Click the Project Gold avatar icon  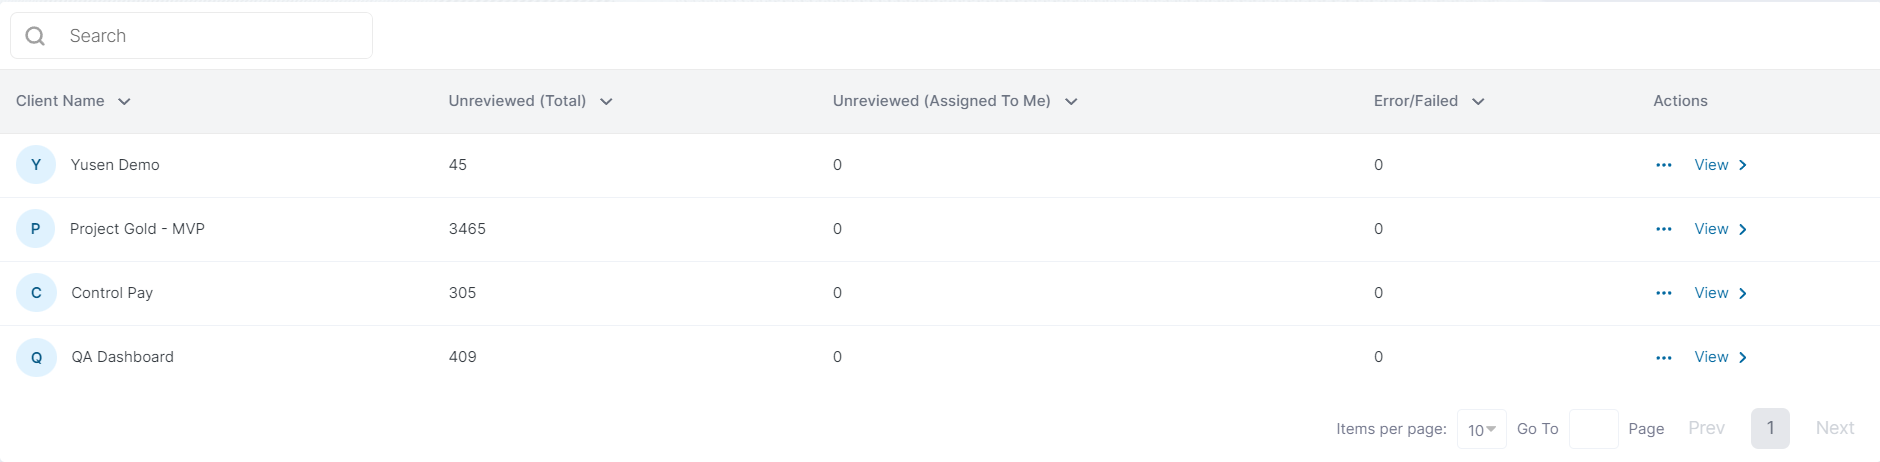(36, 229)
